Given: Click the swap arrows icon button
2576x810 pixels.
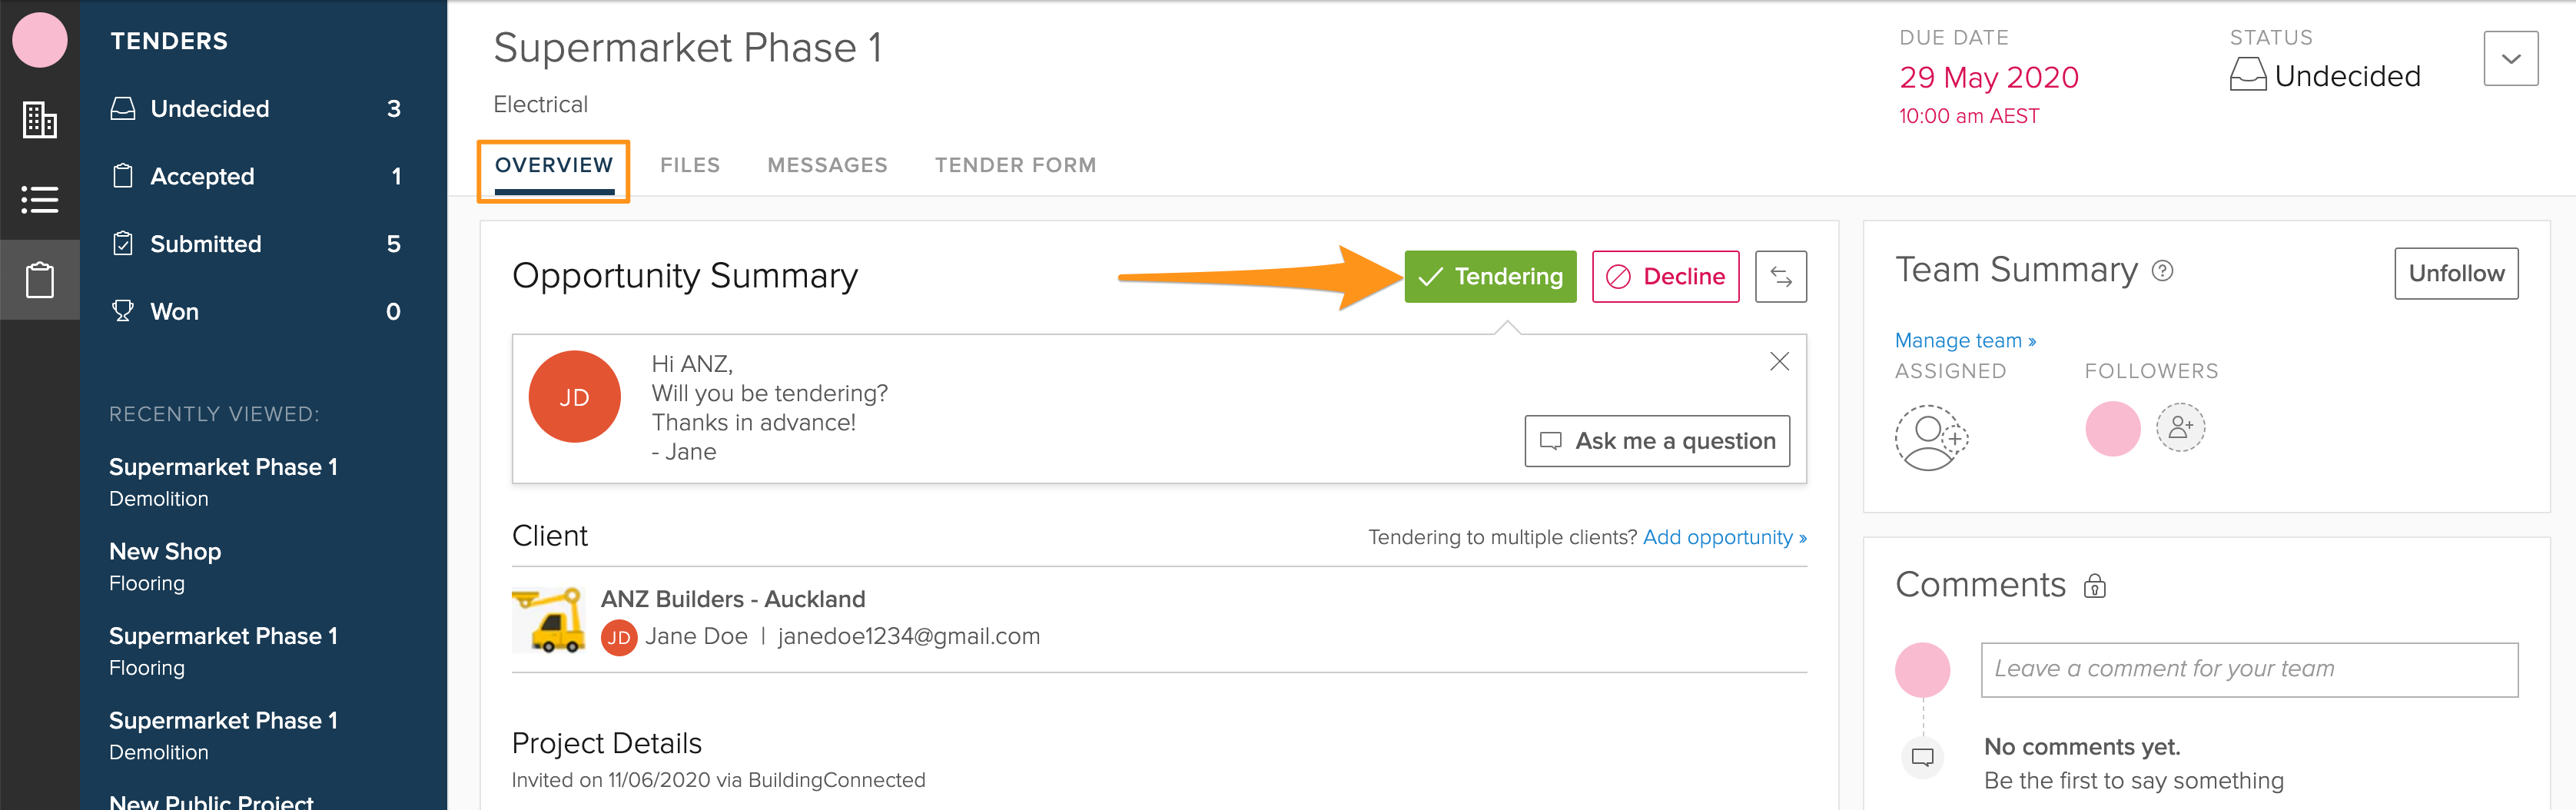Looking at the screenshot, I should (1780, 276).
